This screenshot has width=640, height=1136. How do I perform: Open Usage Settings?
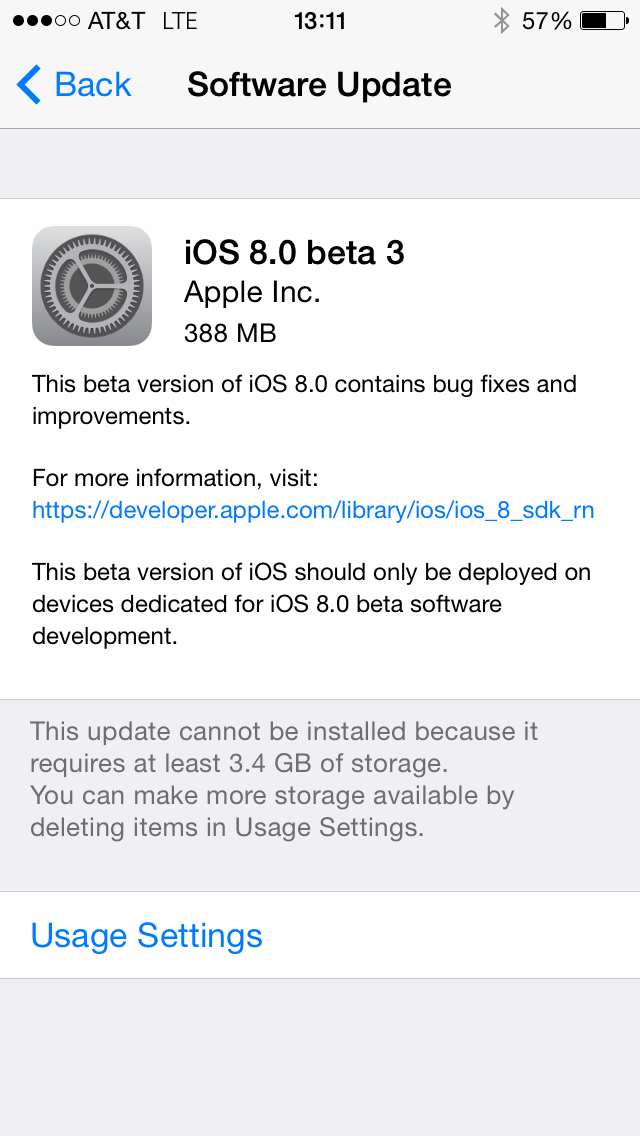[x=320, y=935]
